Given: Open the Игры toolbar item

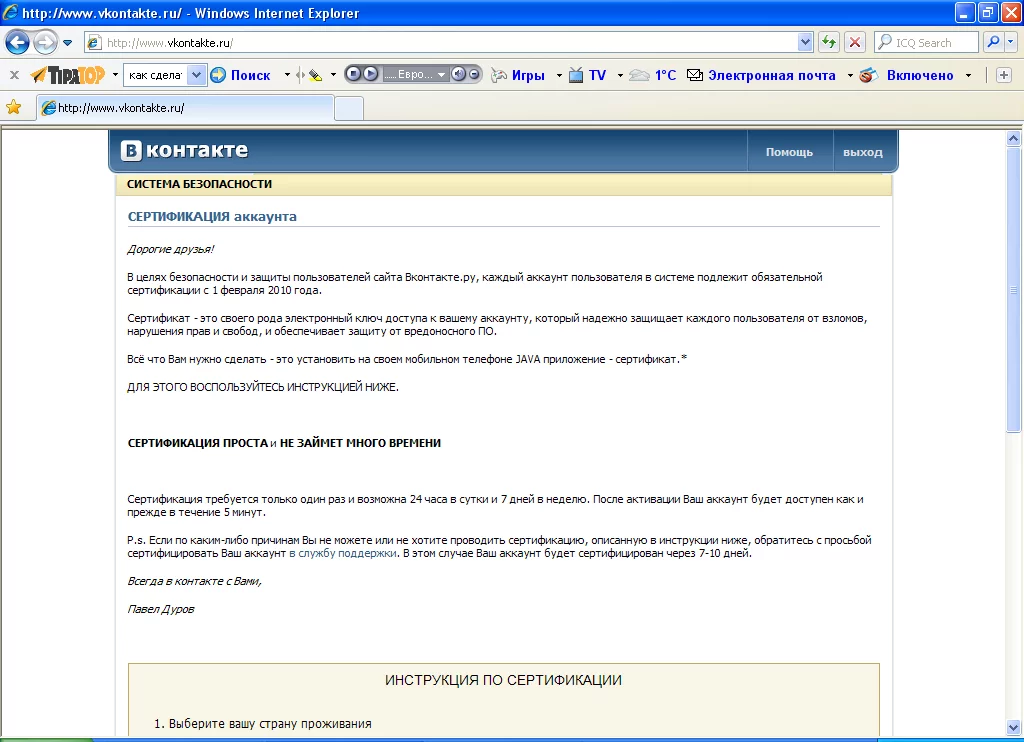Looking at the screenshot, I should coord(519,75).
